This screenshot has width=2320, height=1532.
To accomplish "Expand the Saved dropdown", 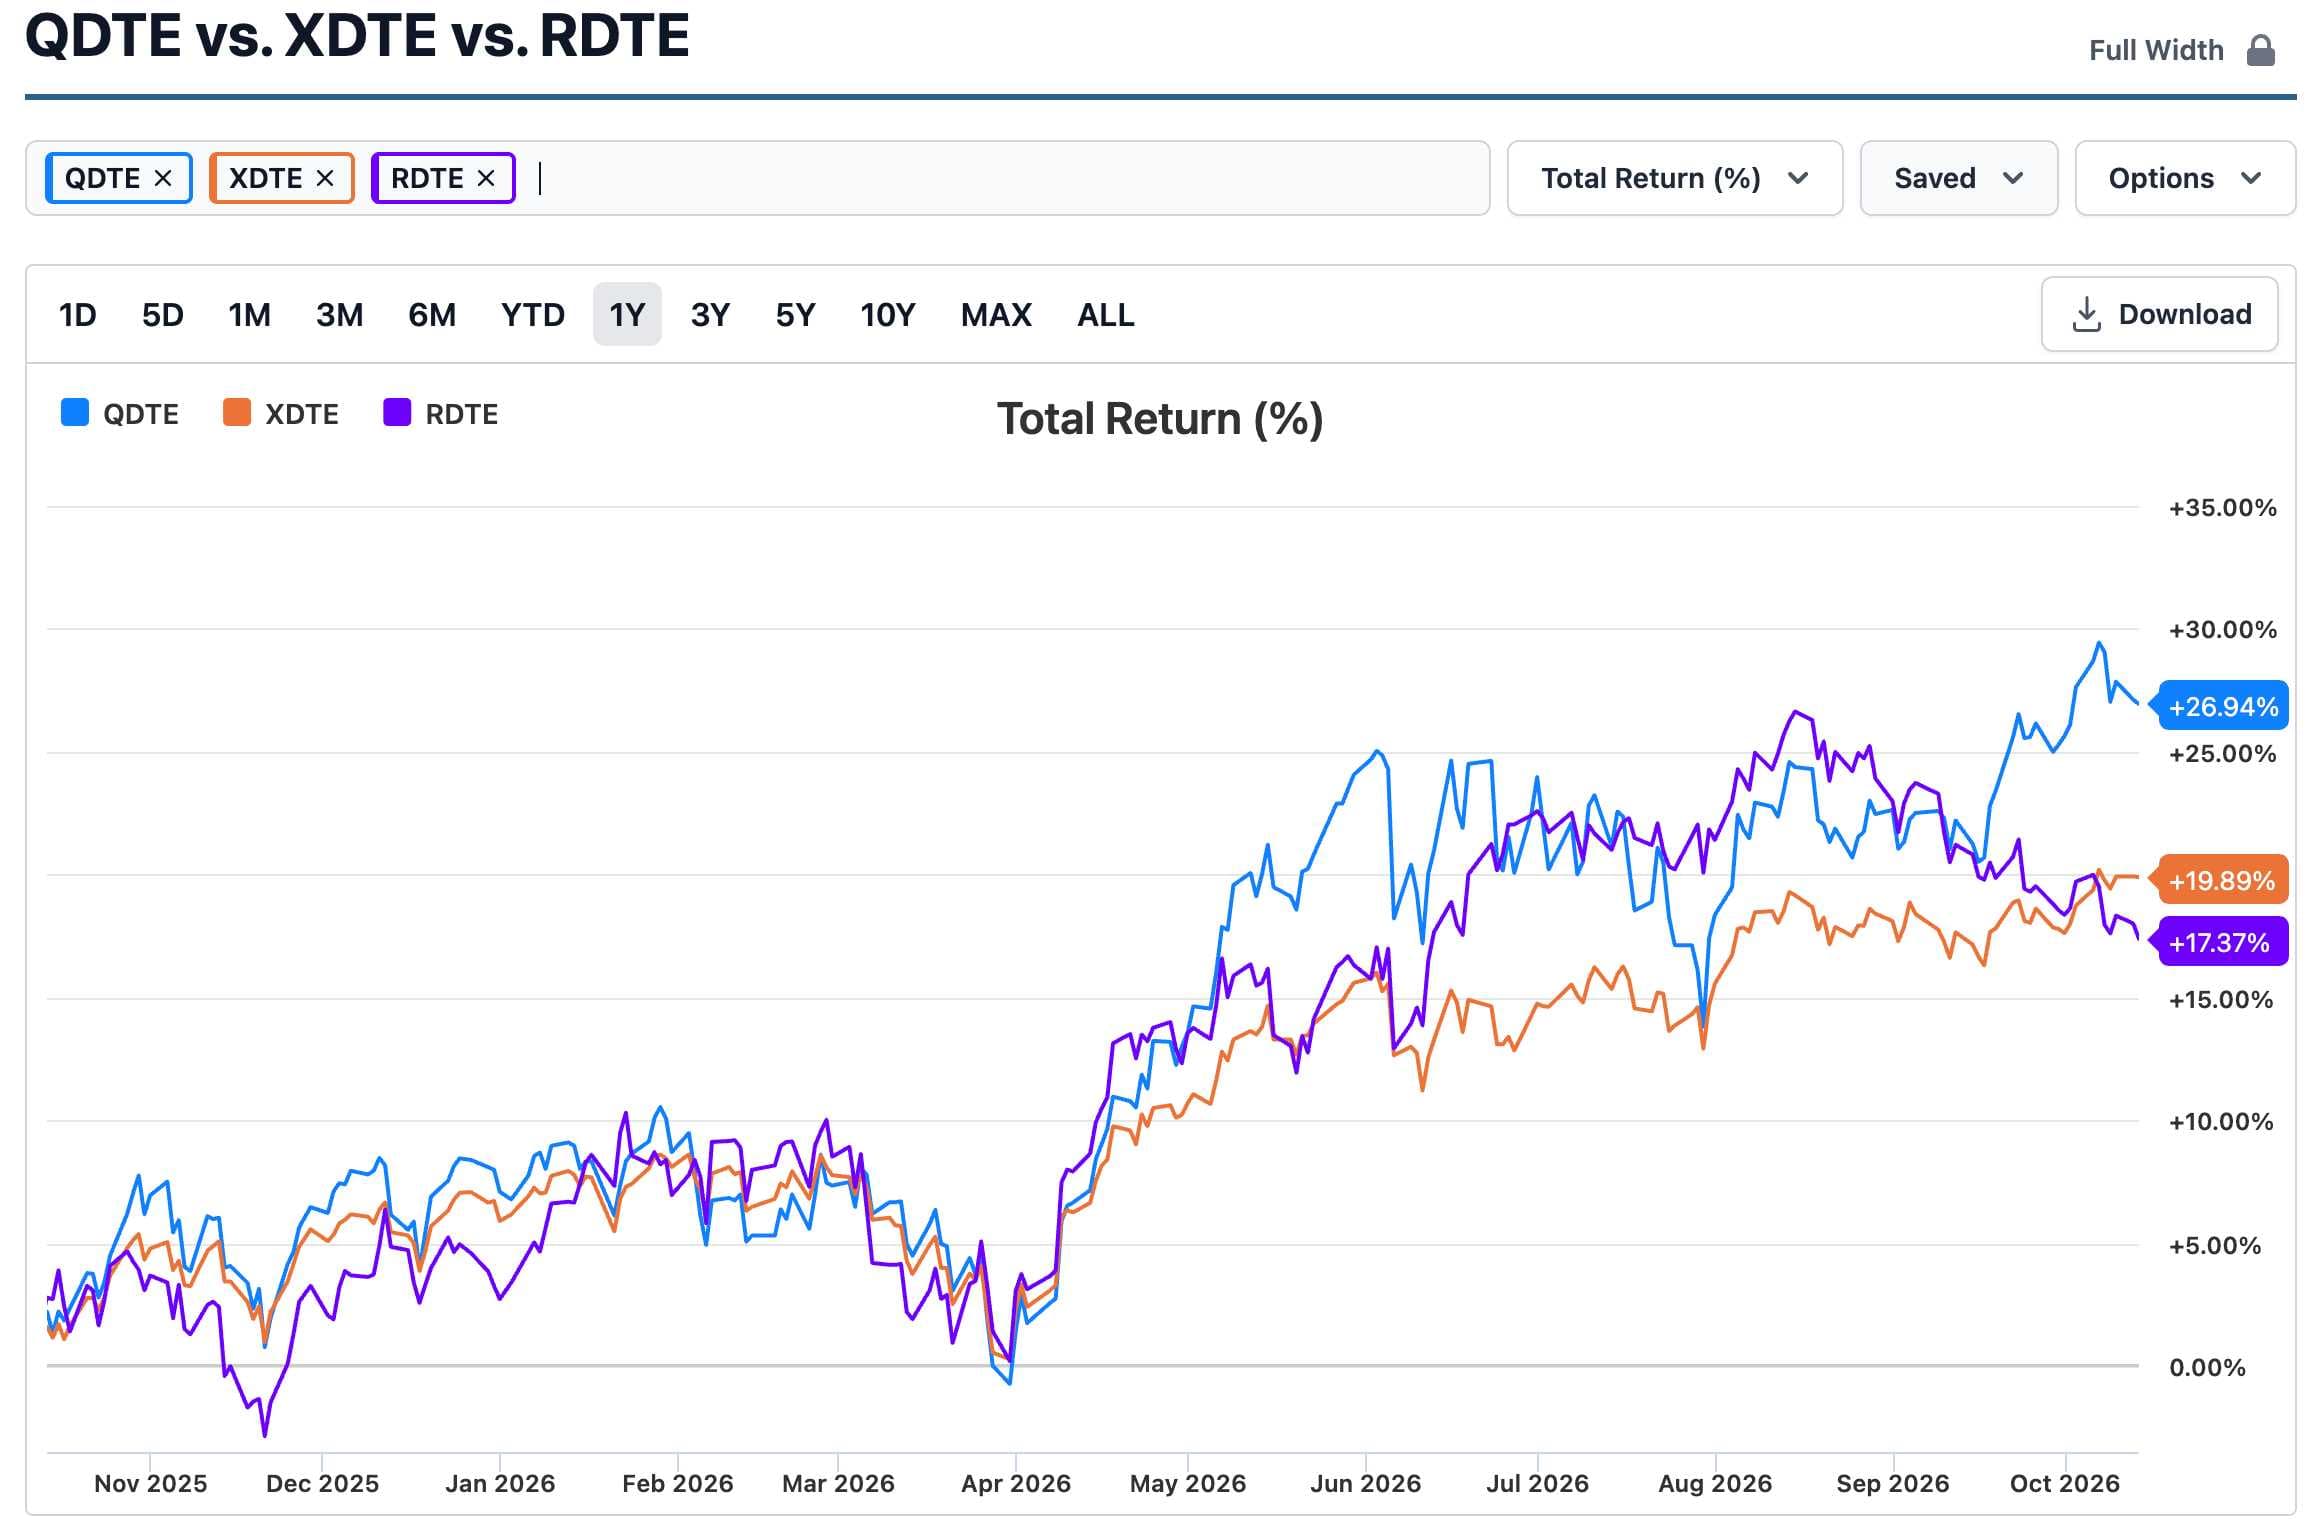I will pyautogui.click(x=1958, y=178).
